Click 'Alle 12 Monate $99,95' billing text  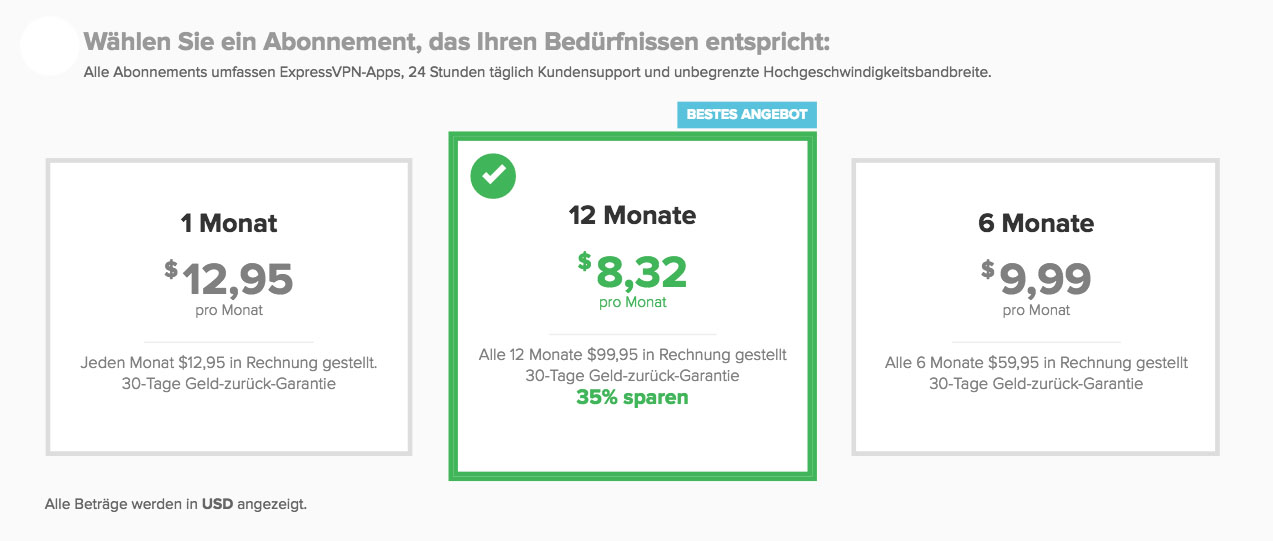[x=632, y=354]
